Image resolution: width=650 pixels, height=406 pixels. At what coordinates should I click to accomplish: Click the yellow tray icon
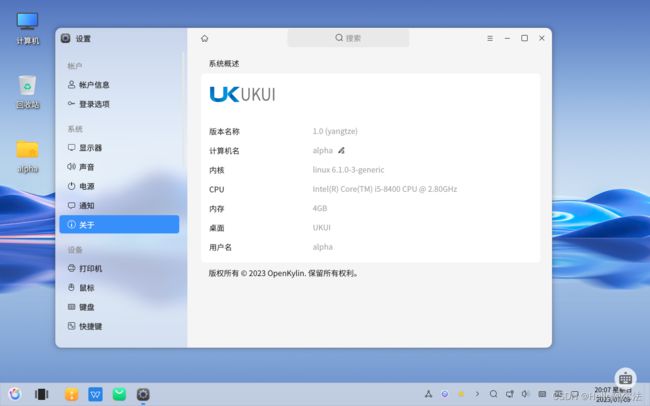point(461,394)
